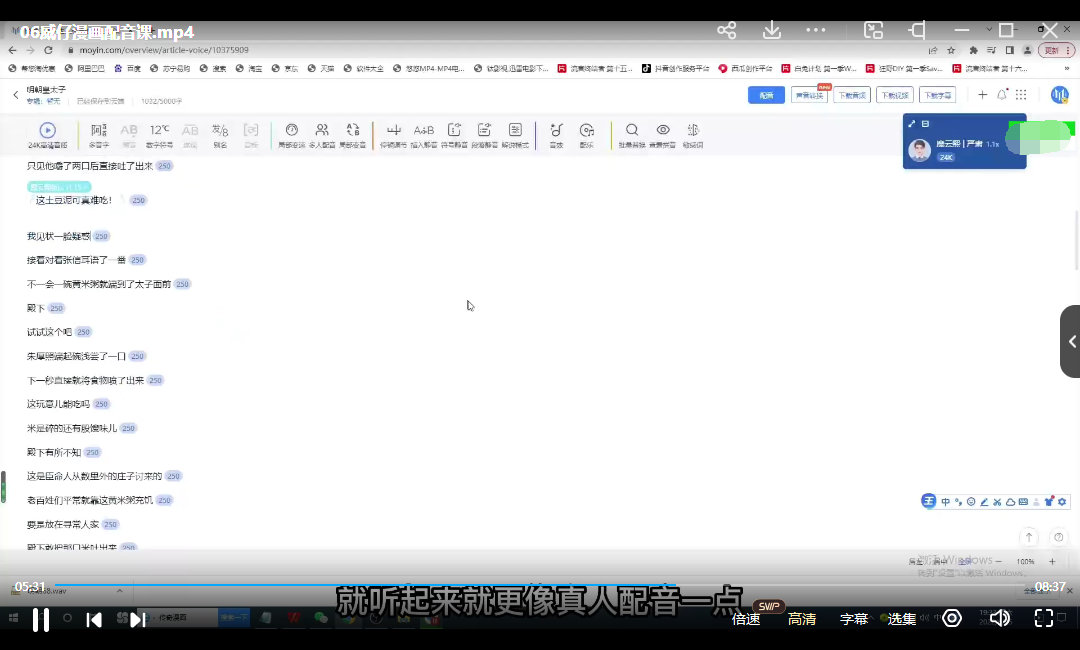
Task: Click the 250 pause tag after 殿下
Action: point(56,308)
